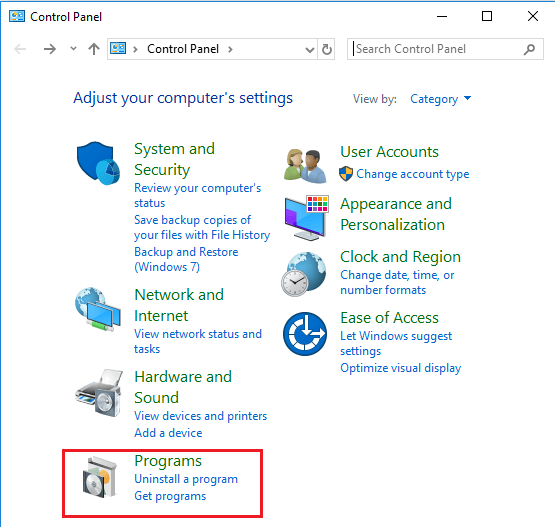Image resolution: width=556 pixels, height=527 pixels.
Task: Open Appearance and Personalization category
Action: (396, 214)
